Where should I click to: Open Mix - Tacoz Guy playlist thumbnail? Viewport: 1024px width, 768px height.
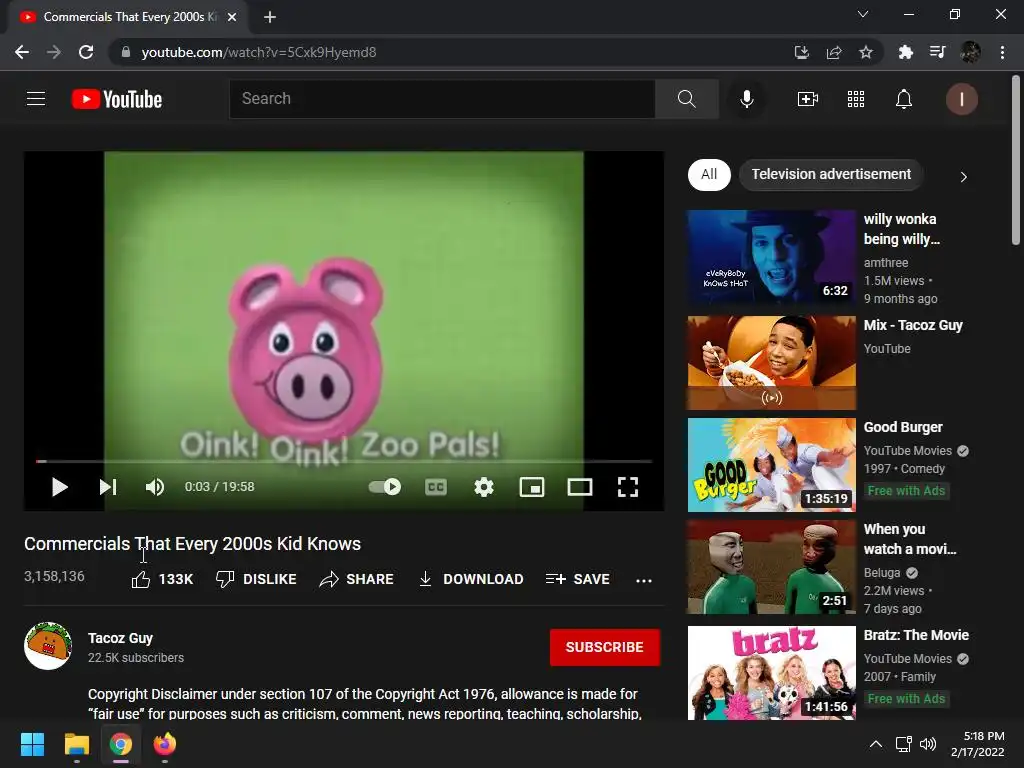771,363
